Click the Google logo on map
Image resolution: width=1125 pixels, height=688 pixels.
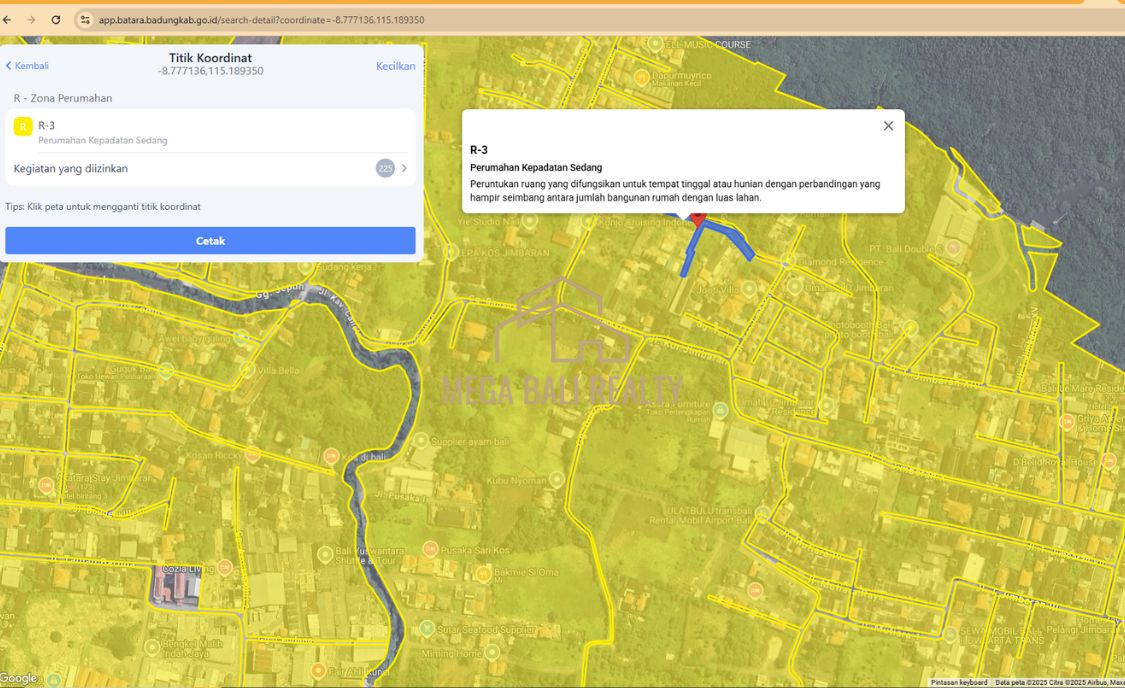(19, 678)
